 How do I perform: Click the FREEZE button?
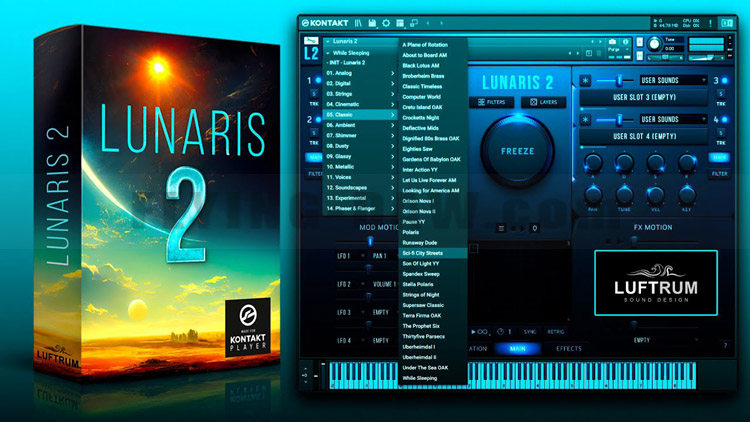518,151
